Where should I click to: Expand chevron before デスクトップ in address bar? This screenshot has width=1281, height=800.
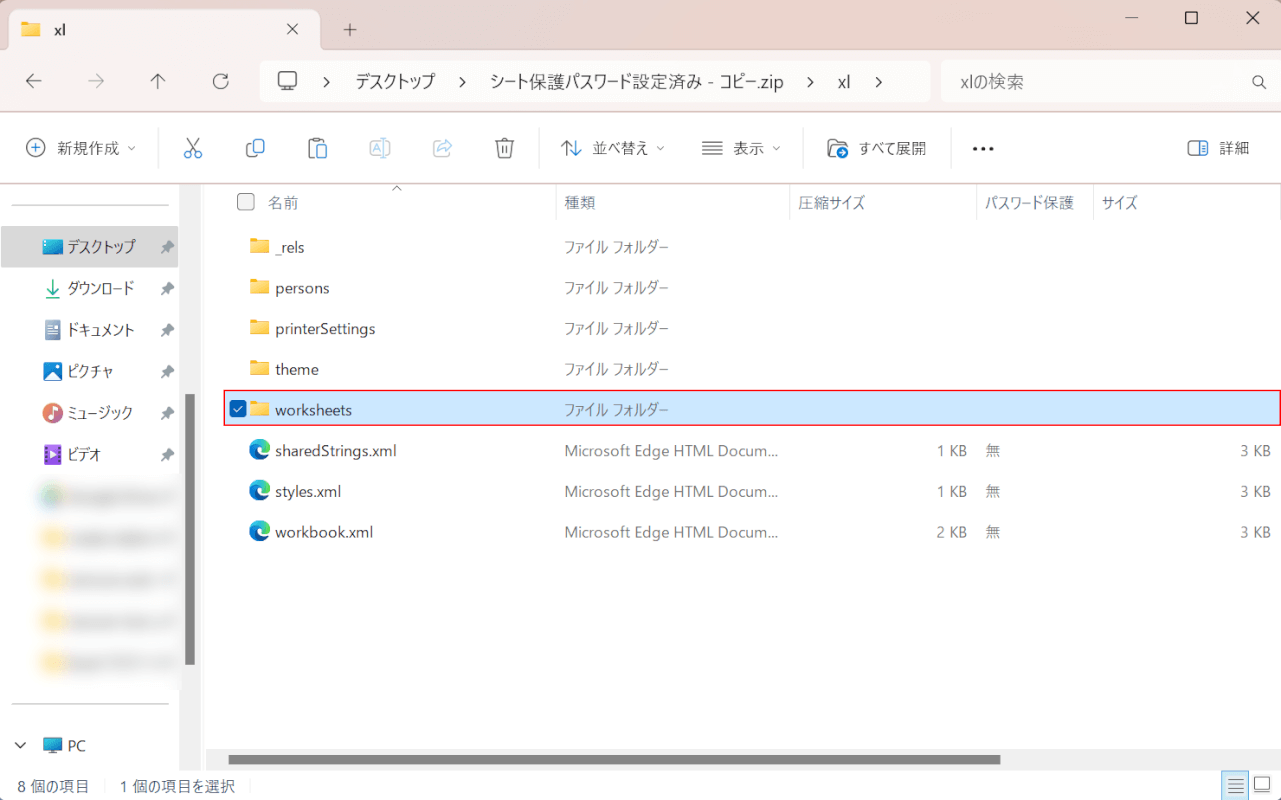click(x=327, y=82)
